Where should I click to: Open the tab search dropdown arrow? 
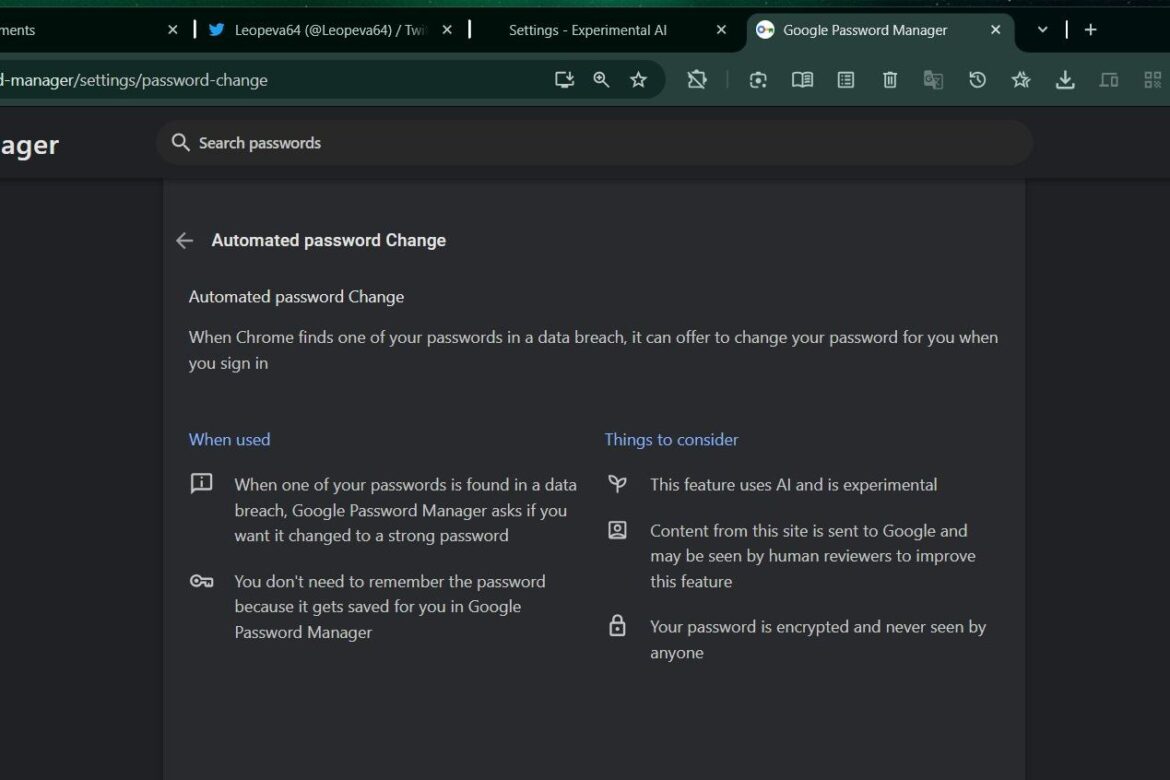(1042, 30)
